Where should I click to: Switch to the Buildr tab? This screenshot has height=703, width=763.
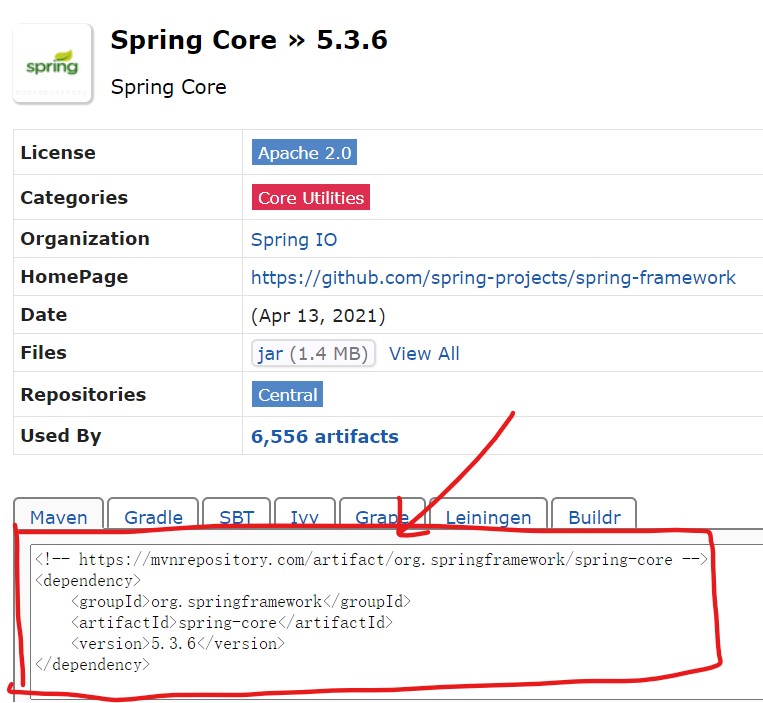[594, 514]
